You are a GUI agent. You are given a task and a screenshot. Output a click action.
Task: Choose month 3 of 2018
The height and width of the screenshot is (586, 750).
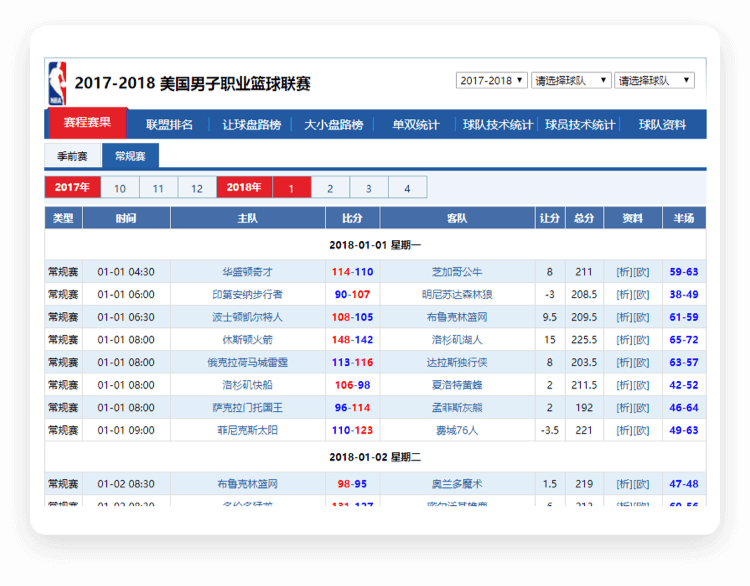pyautogui.click(x=369, y=188)
